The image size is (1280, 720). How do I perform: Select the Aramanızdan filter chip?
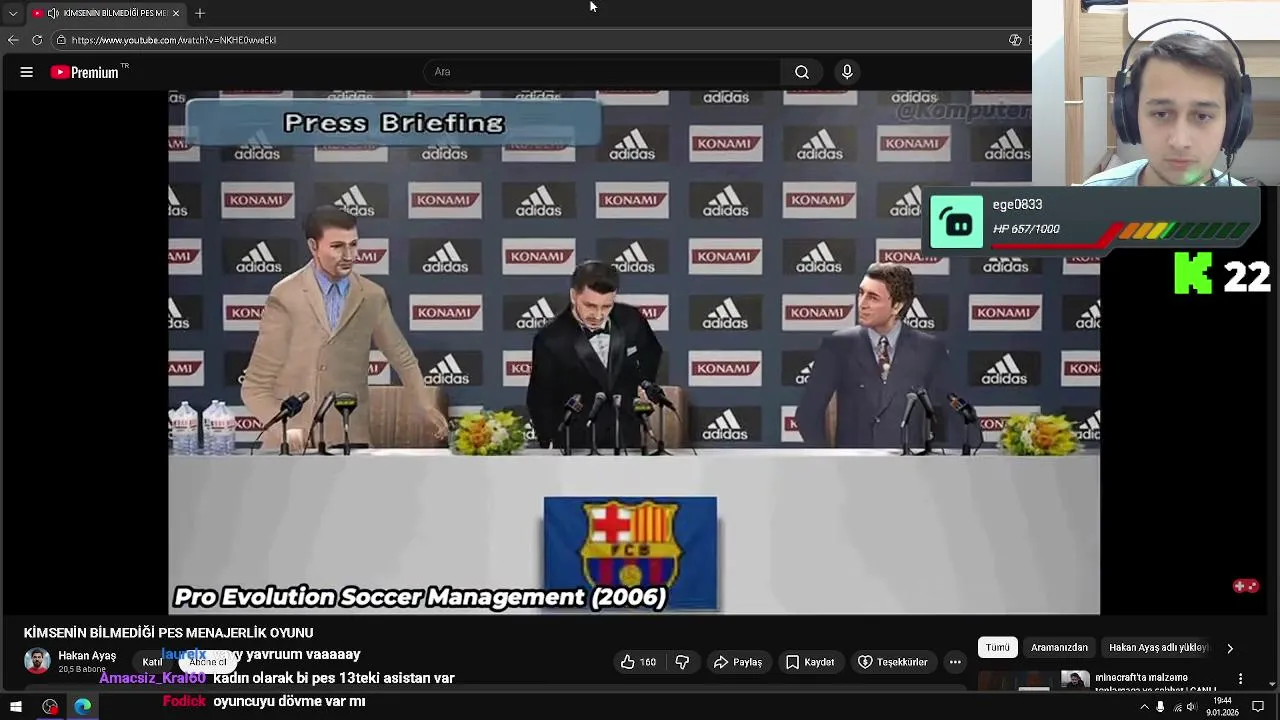pos(1059,647)
